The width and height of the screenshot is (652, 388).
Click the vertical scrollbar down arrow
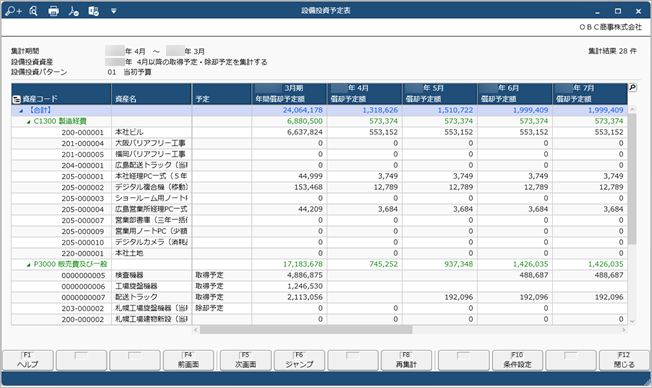[632, 321]
